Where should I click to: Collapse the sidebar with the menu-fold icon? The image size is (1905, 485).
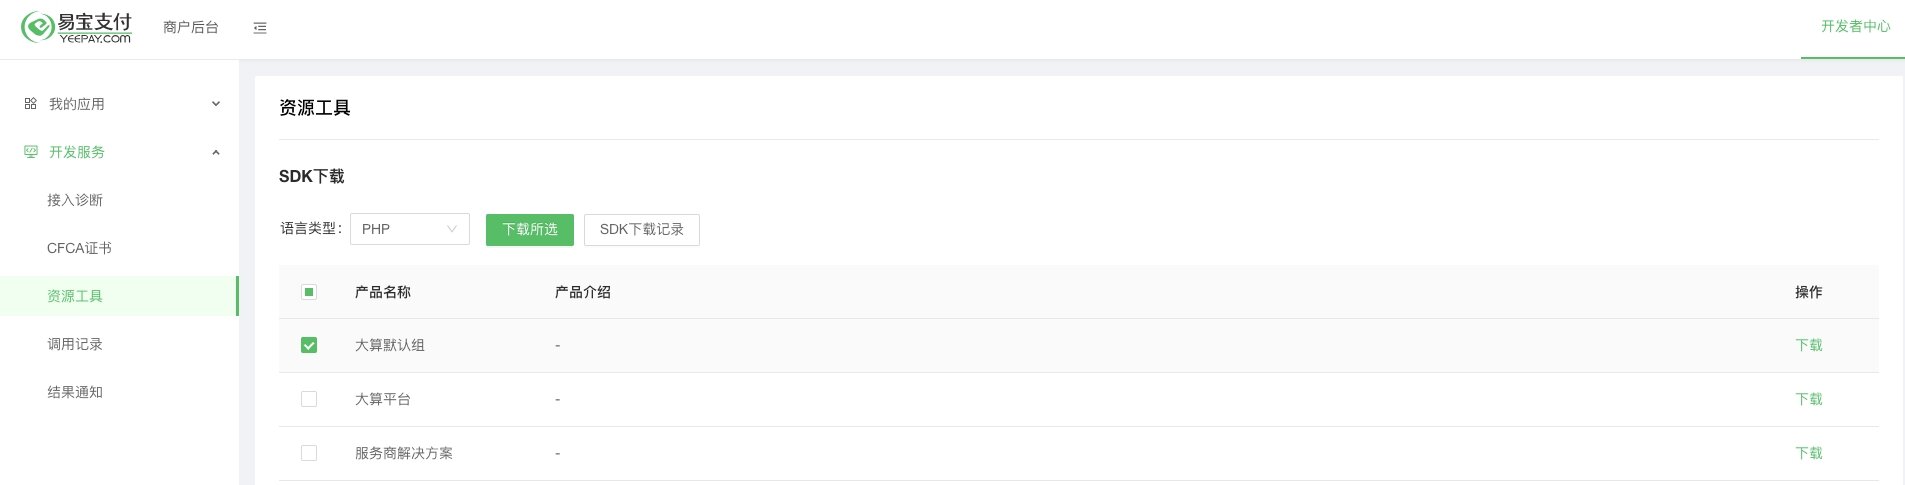pyautogui.click(x=260, y=28)
